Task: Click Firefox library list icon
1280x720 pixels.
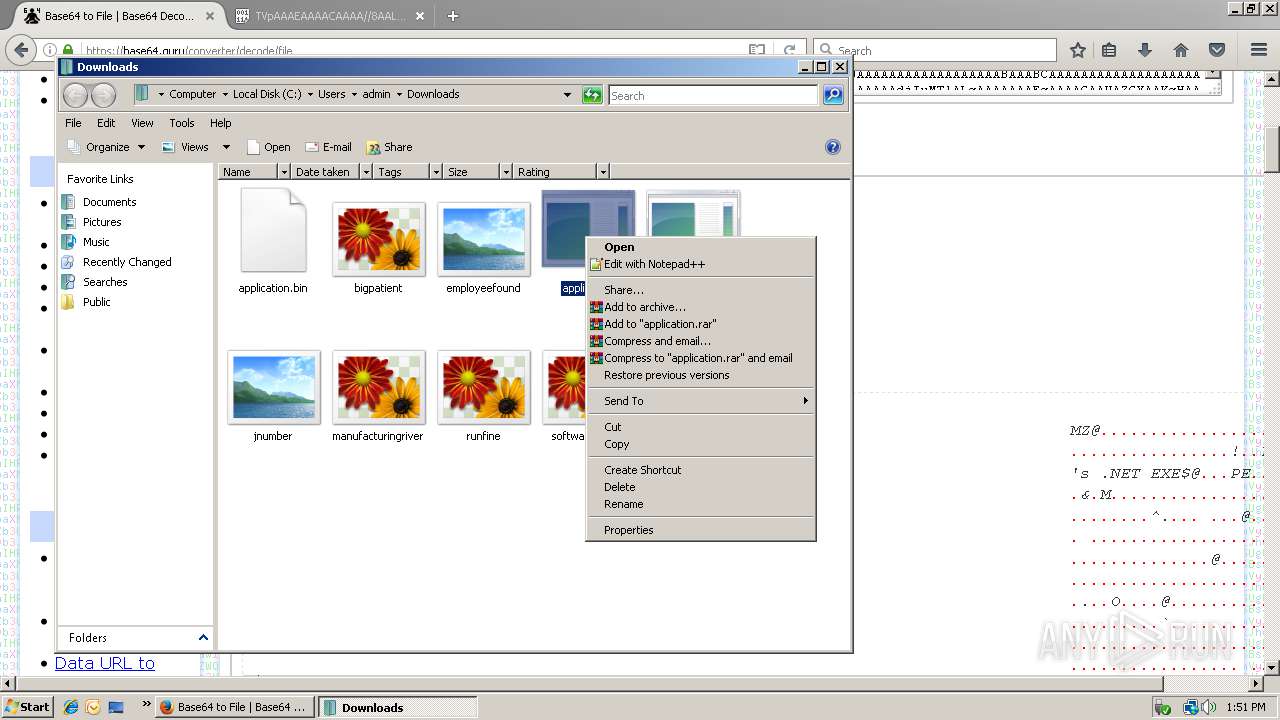Action: (x=1109, y=50)
